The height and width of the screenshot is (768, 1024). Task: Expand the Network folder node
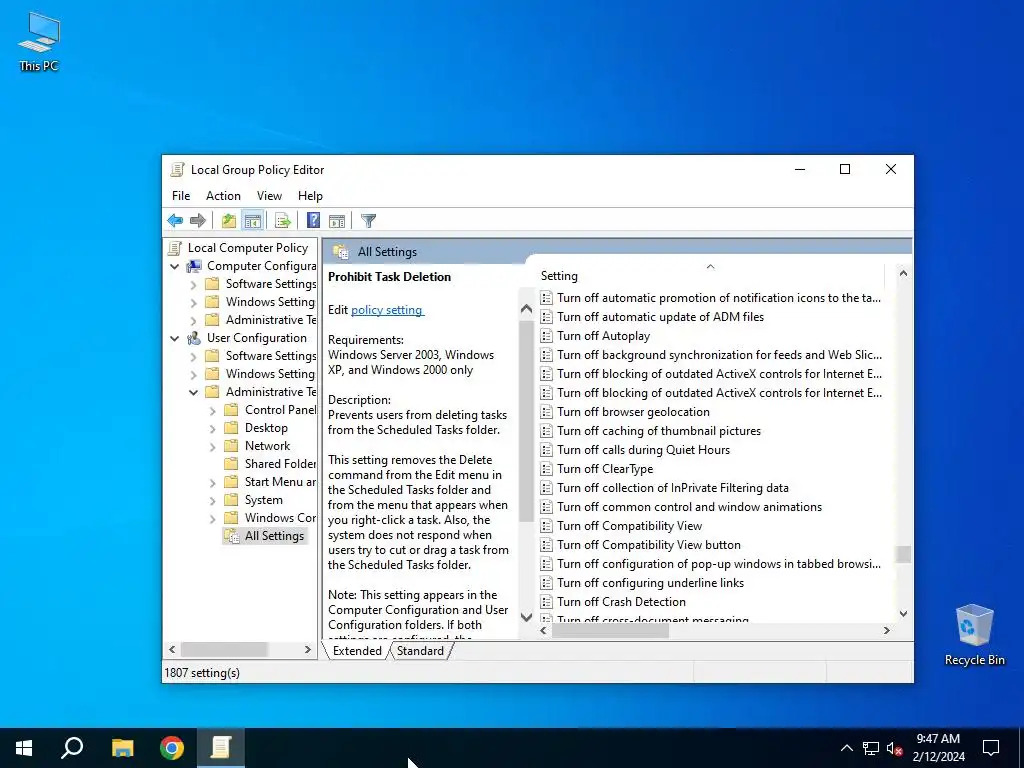[212, 447]
